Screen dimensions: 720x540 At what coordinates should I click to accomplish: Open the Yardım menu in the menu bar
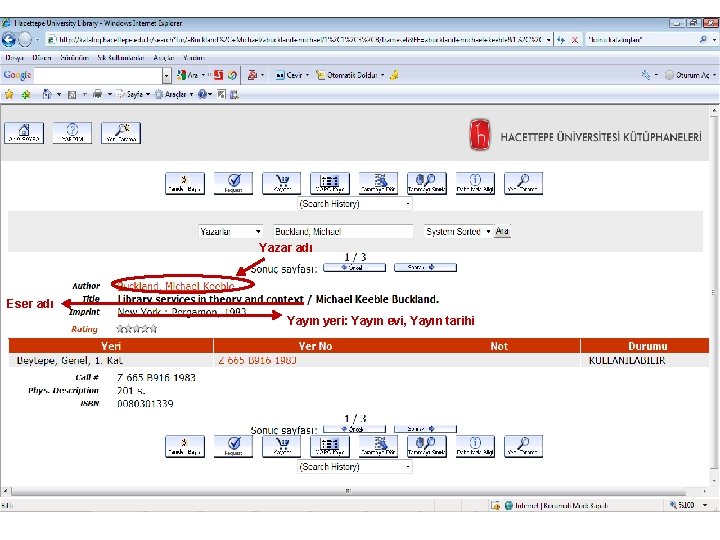coord(193,58)
